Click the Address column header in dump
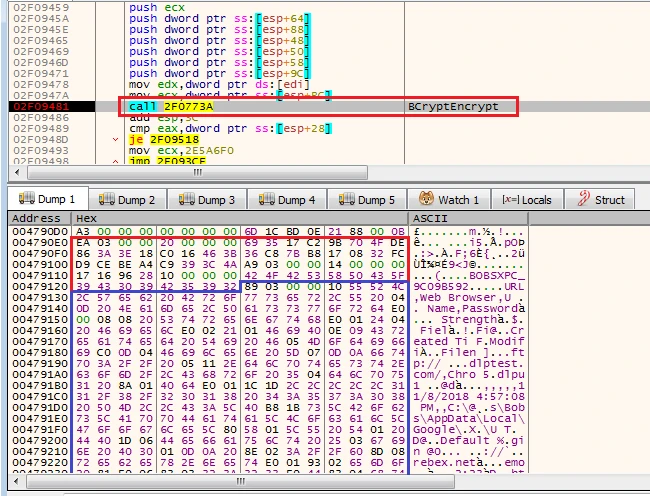The height and width of the screenshot is (496, 650). click(40, 218)
